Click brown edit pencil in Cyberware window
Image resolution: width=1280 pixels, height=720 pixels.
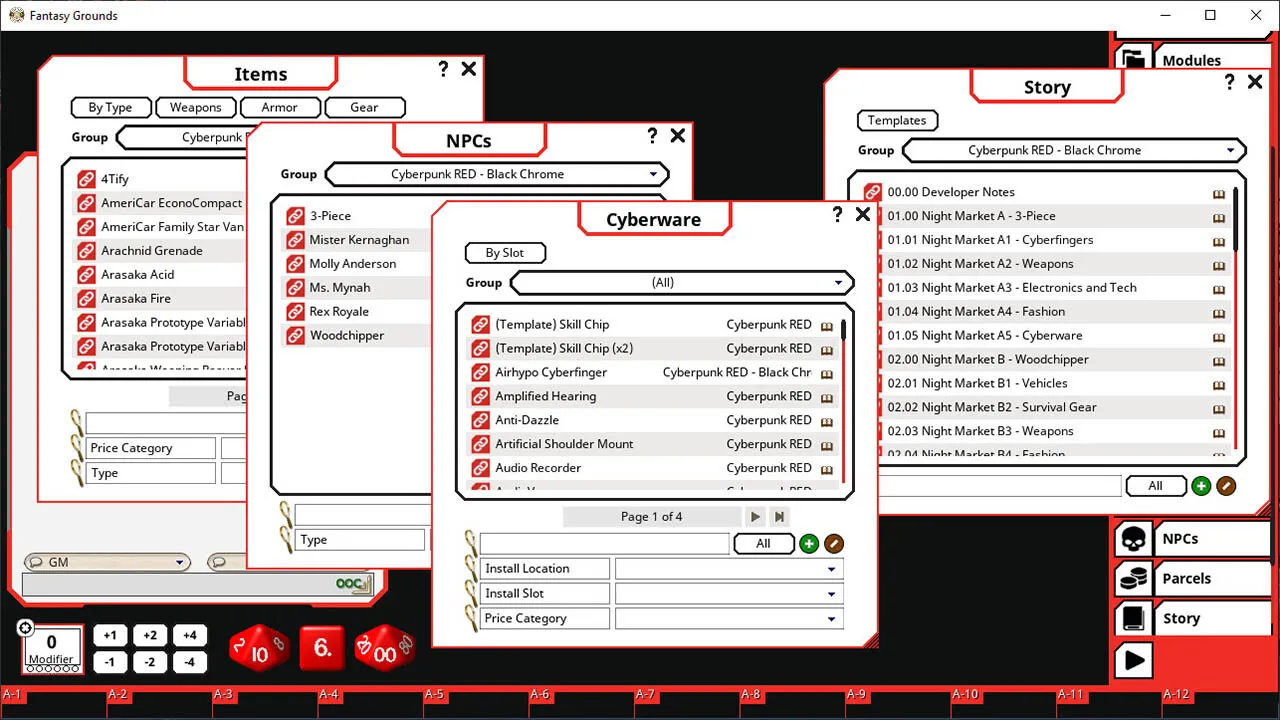coord(834,544)
